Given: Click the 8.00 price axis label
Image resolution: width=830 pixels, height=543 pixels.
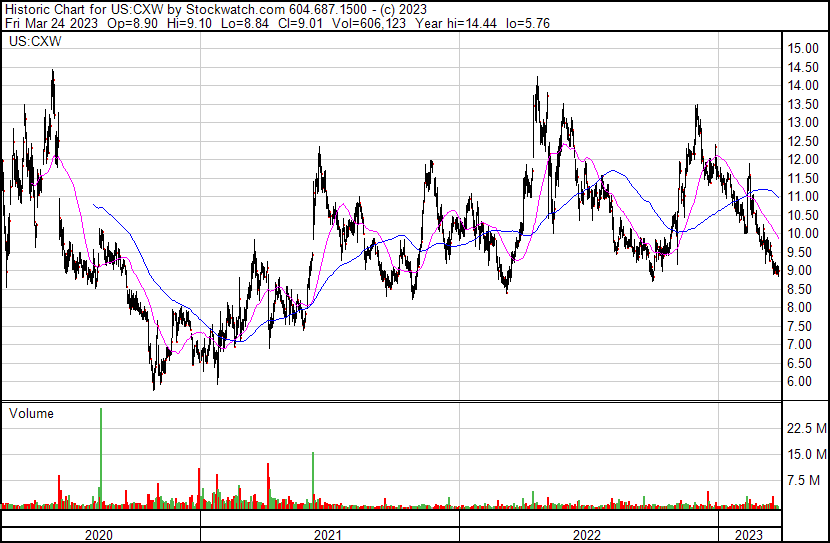Looking at the screenshot, I should pos(800,308).
